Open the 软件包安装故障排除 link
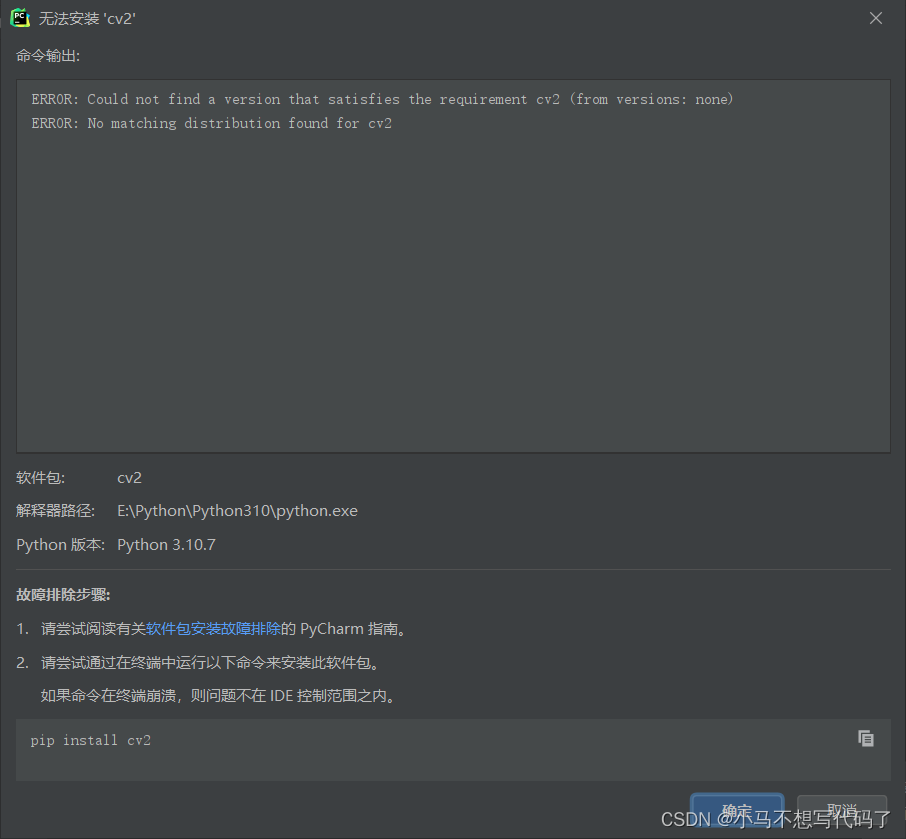 point(213,629)
